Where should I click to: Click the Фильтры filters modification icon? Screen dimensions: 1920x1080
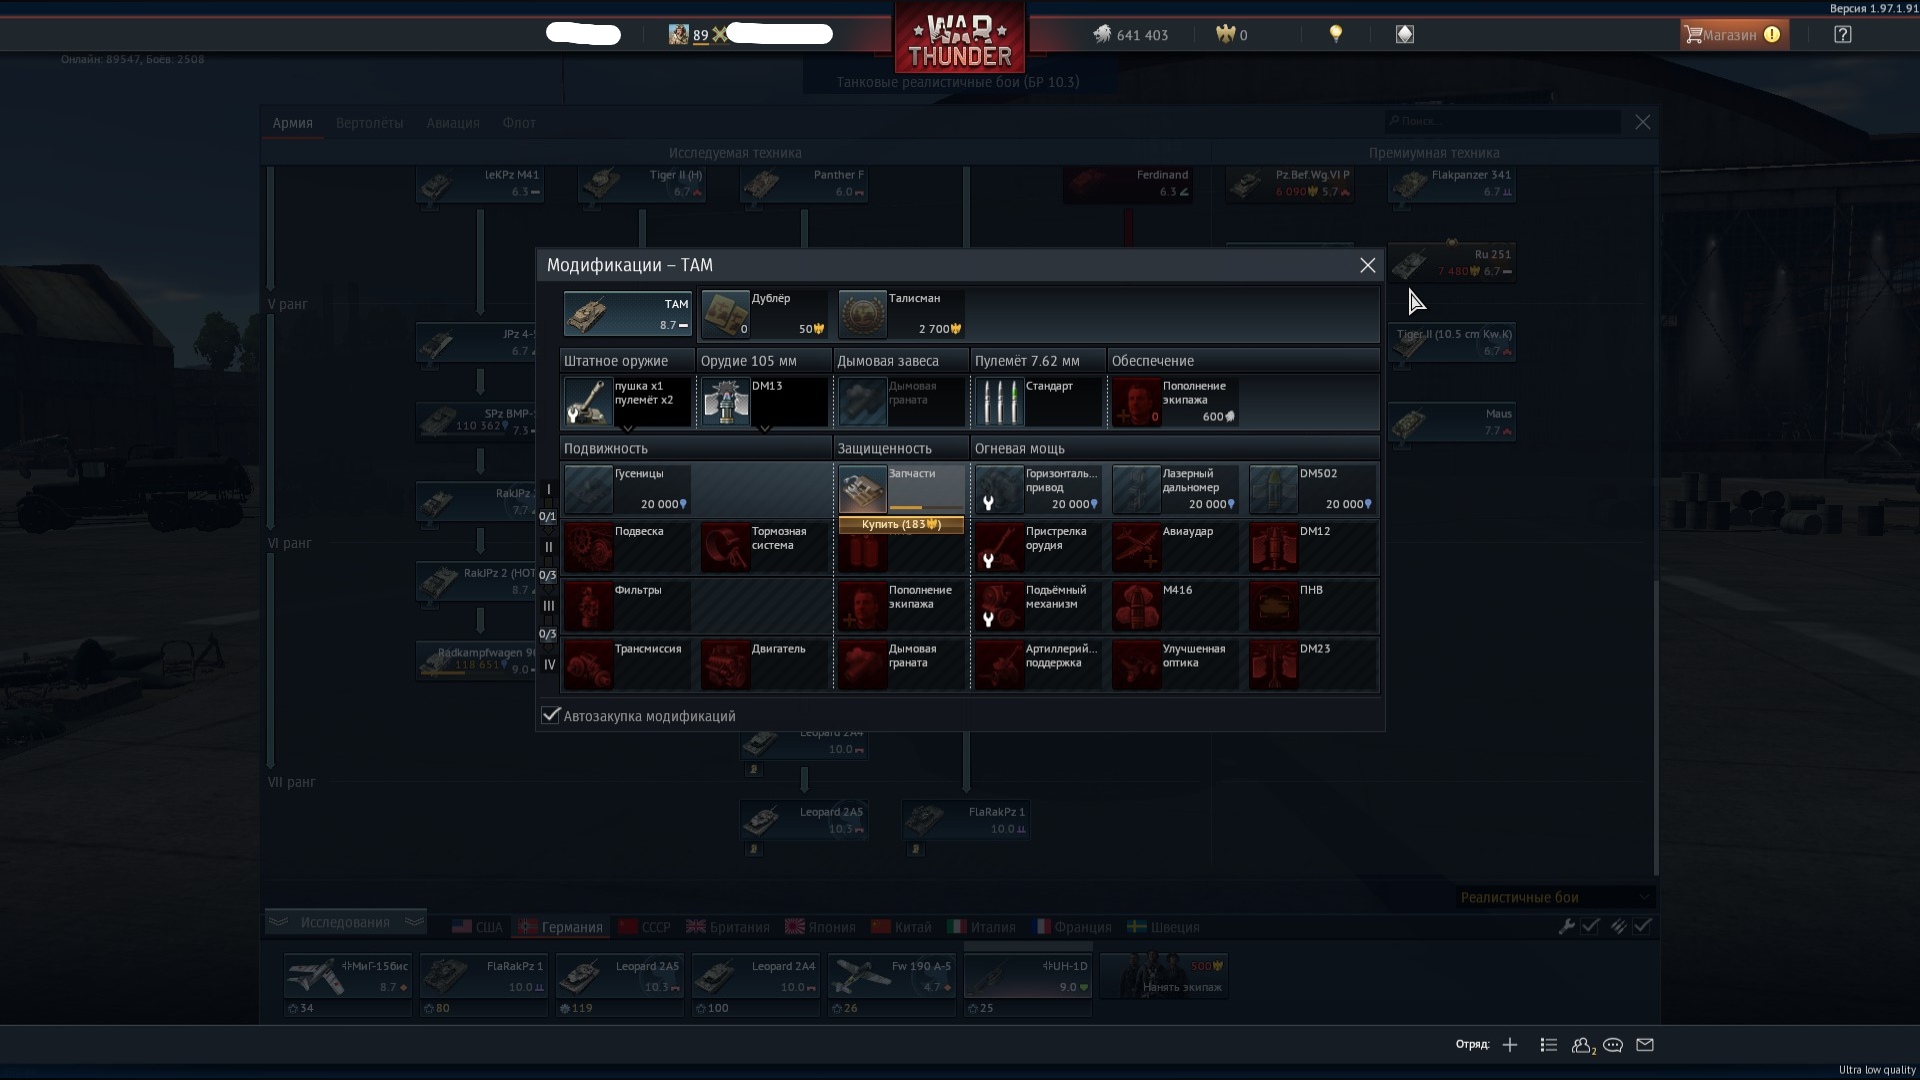click(588, 605)
